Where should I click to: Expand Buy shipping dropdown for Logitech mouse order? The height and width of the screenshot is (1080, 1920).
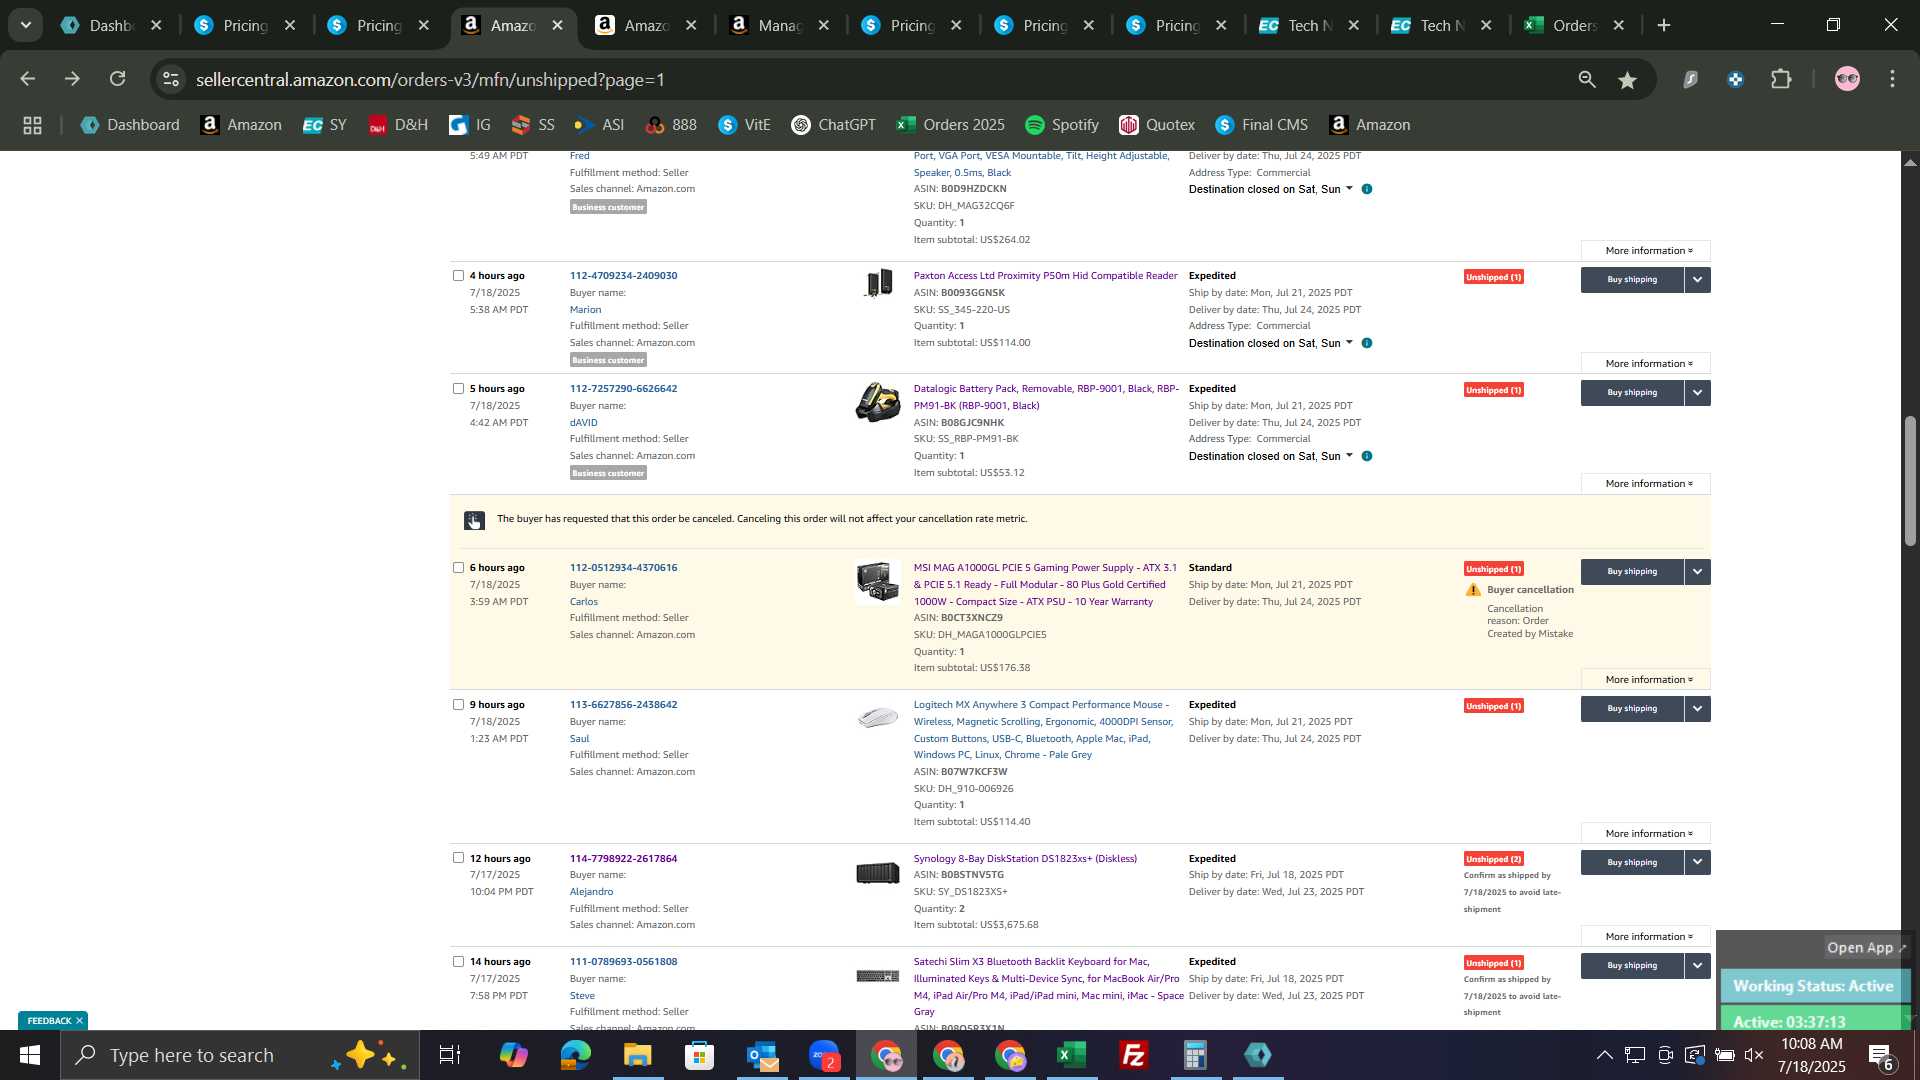tap(1698, 709)
